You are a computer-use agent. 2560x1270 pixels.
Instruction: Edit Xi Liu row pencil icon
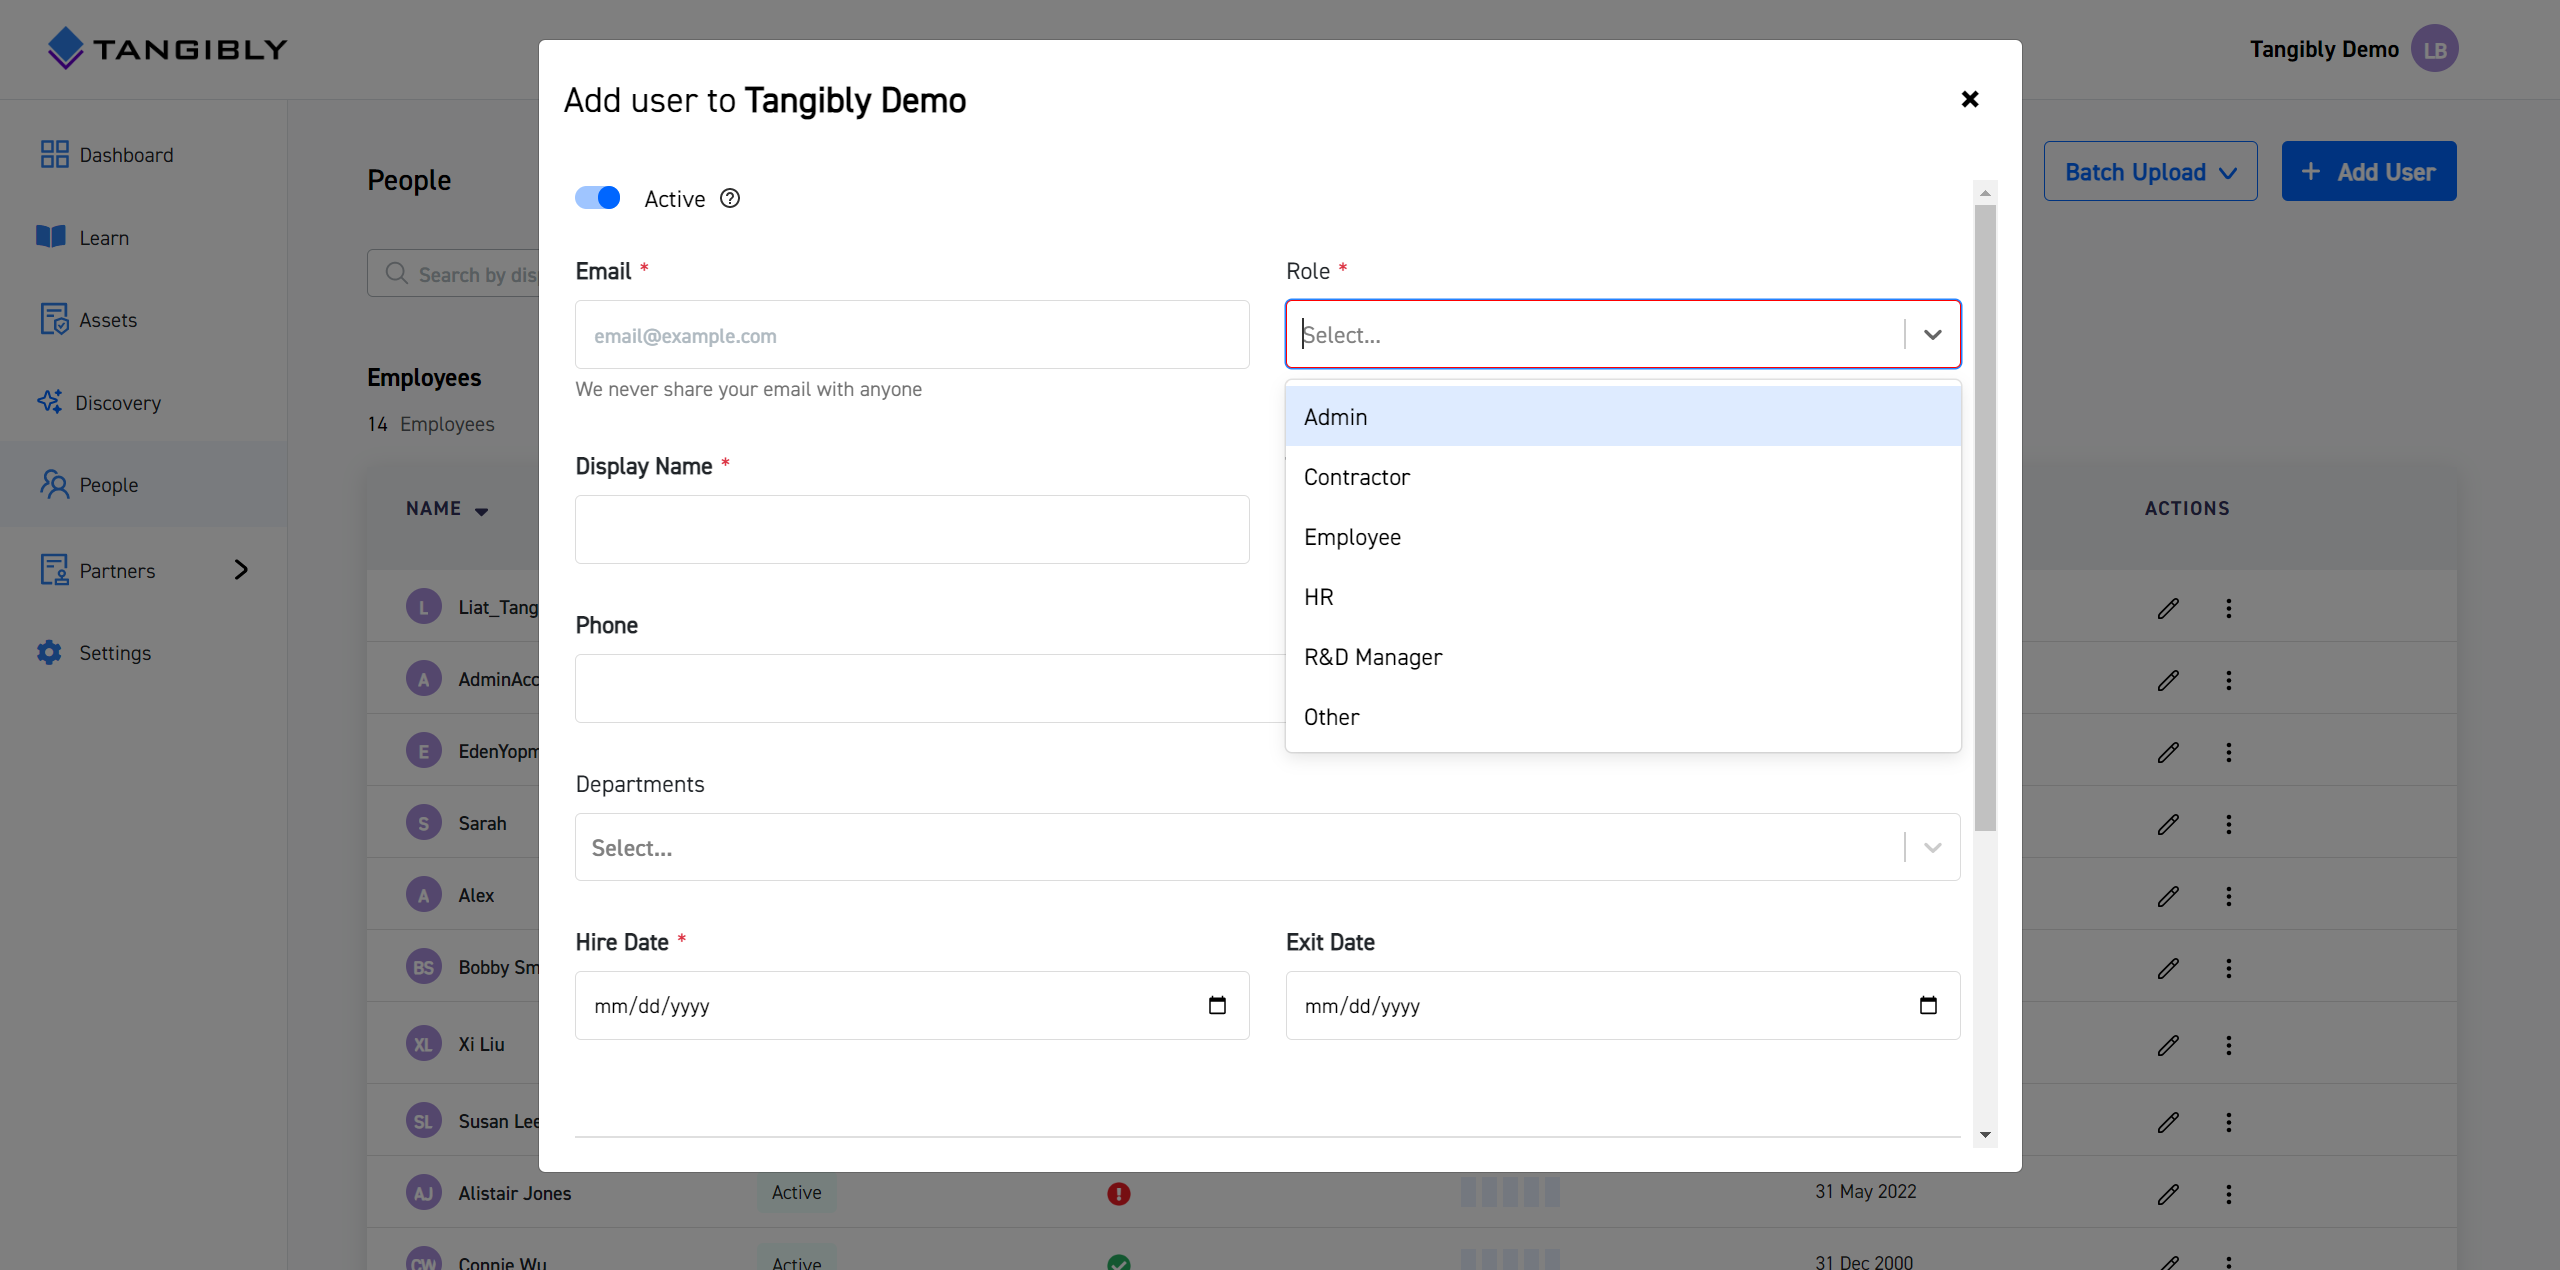coord(2168,1045)
